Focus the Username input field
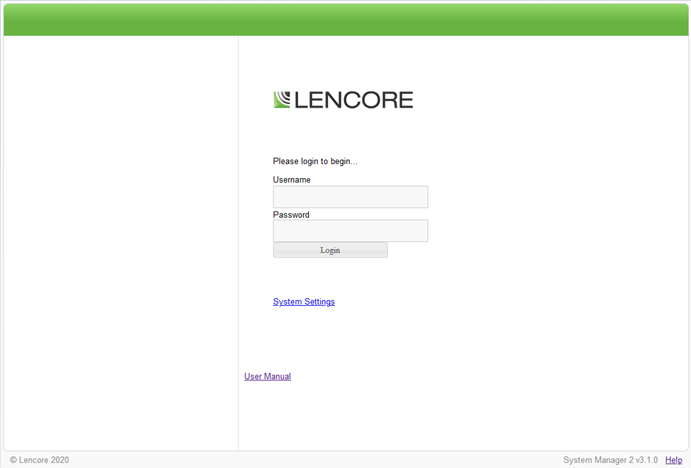 tap(350, 197)
